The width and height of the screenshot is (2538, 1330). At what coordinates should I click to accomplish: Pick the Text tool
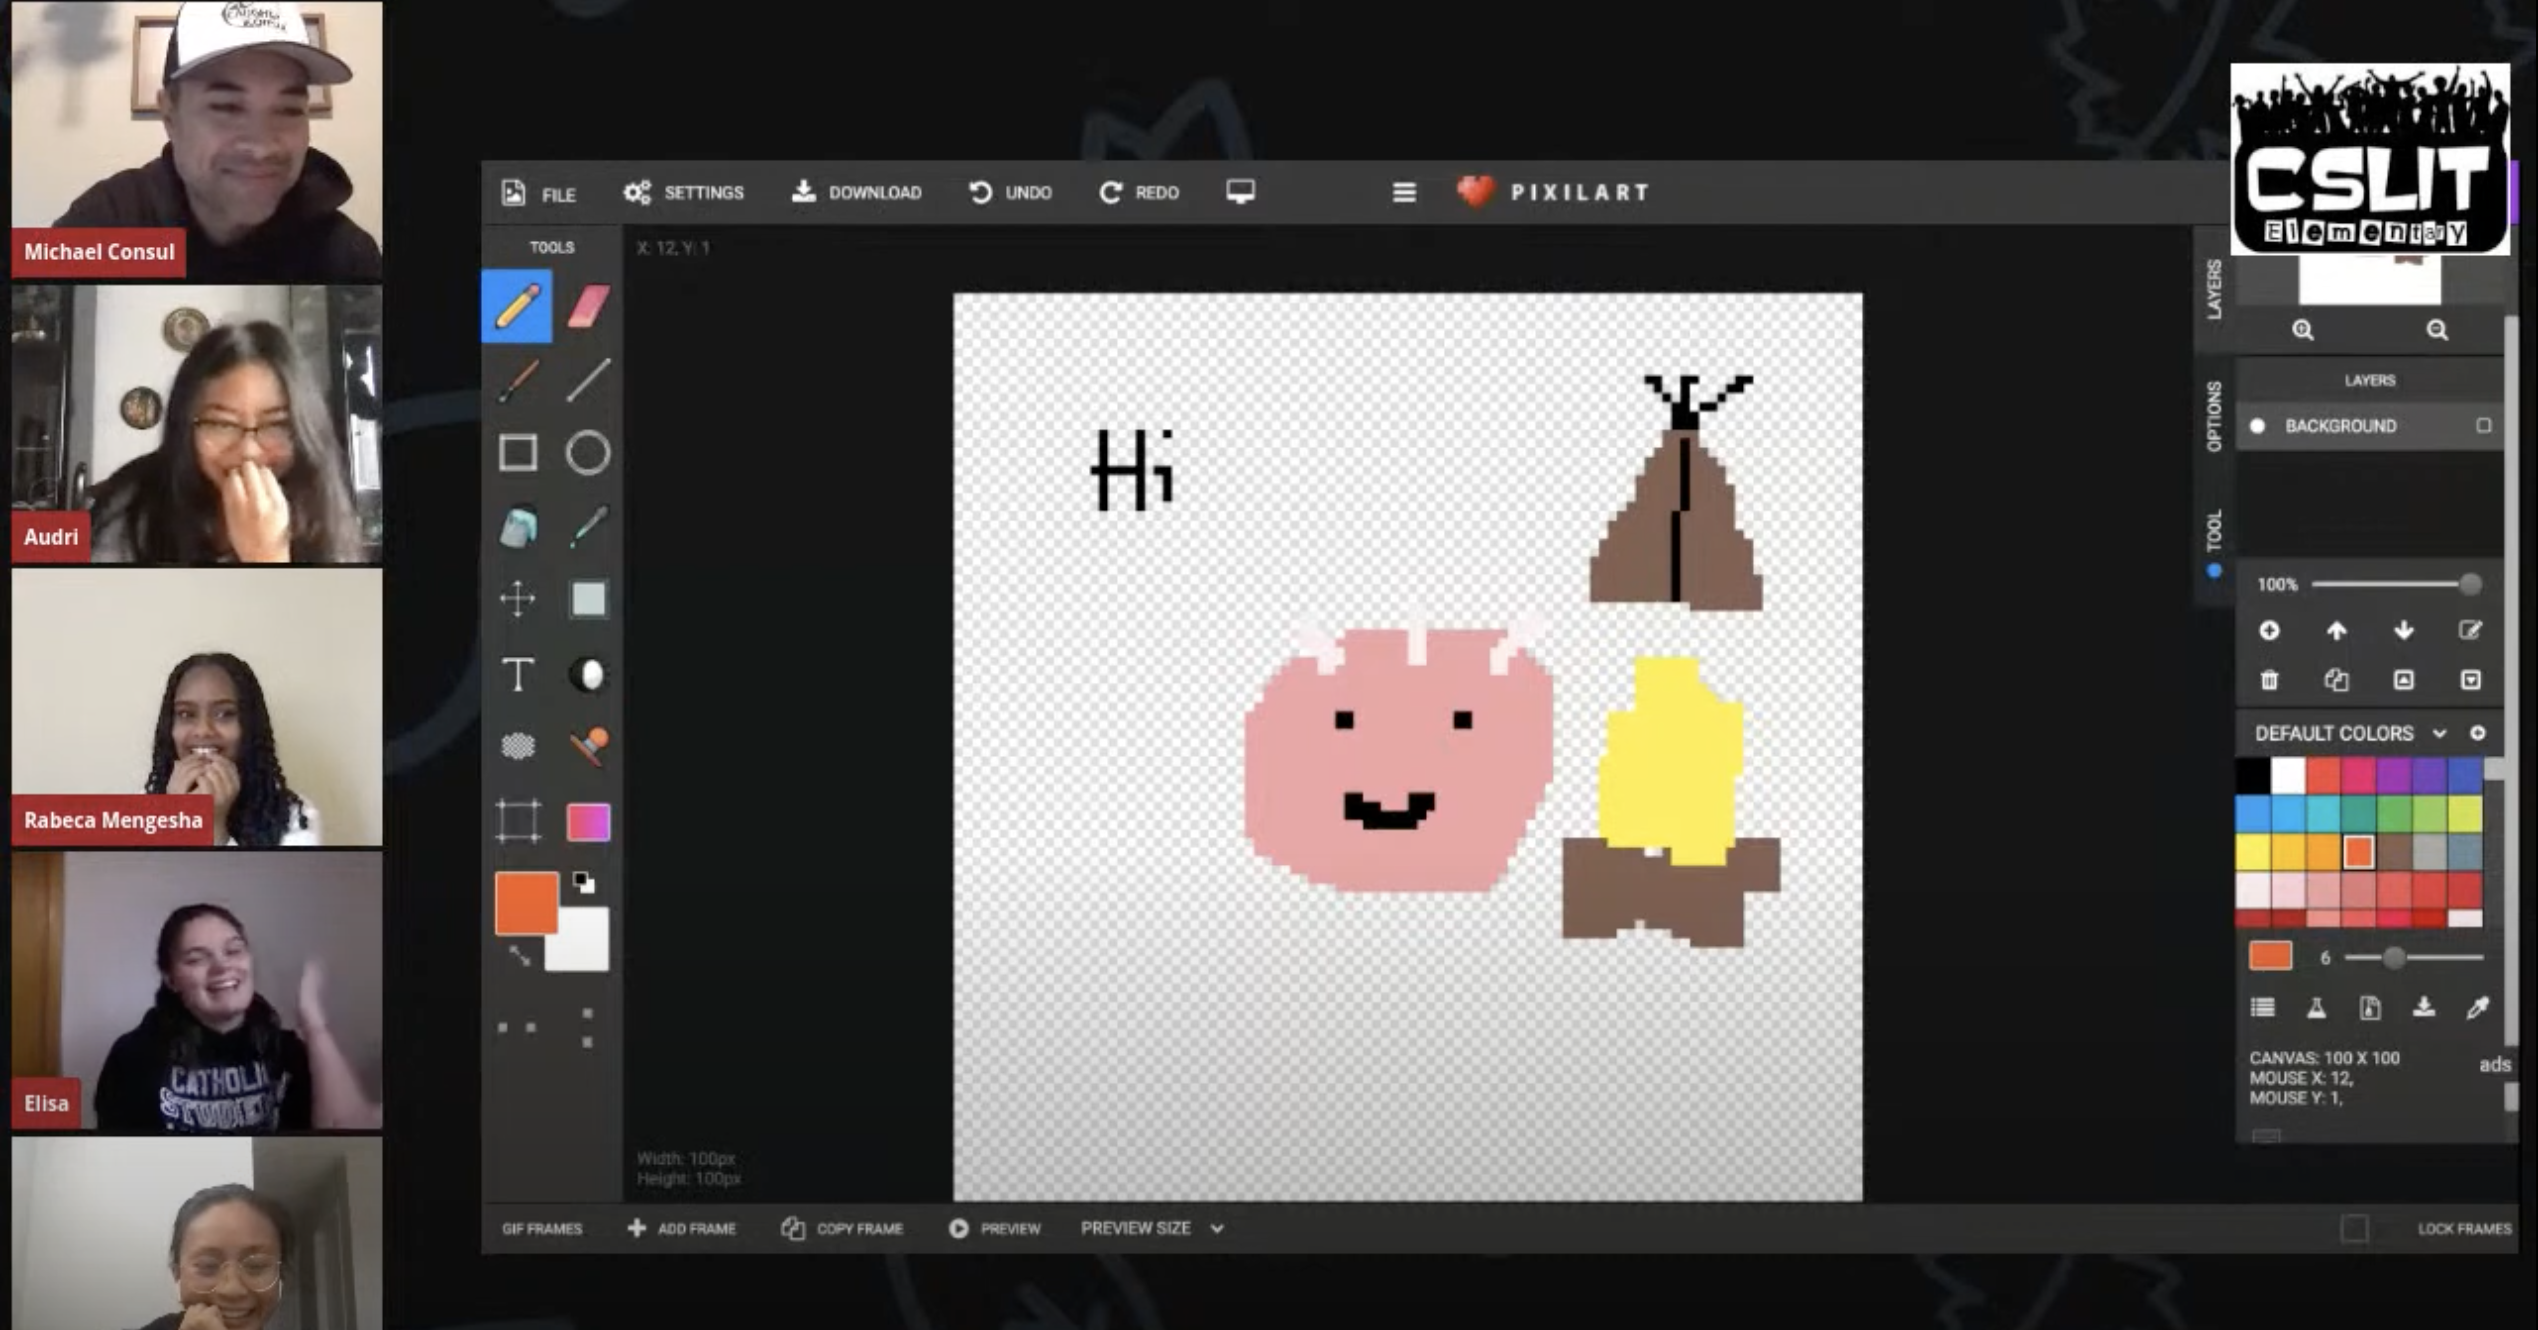(518, 674)
